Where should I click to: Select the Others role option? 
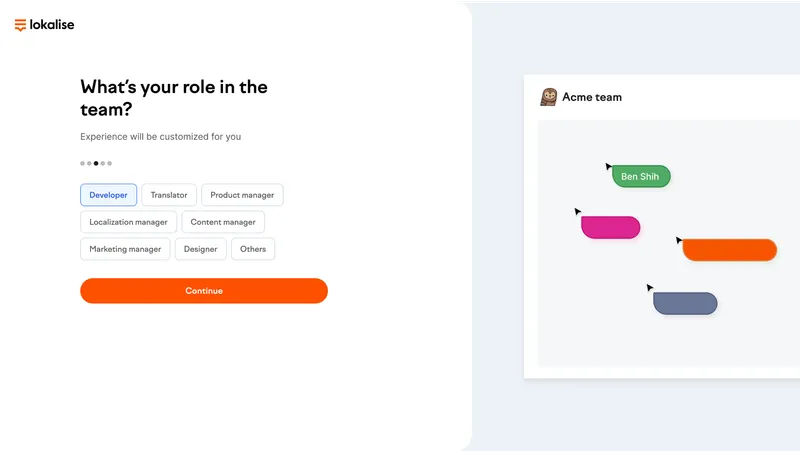pos(253,249)
